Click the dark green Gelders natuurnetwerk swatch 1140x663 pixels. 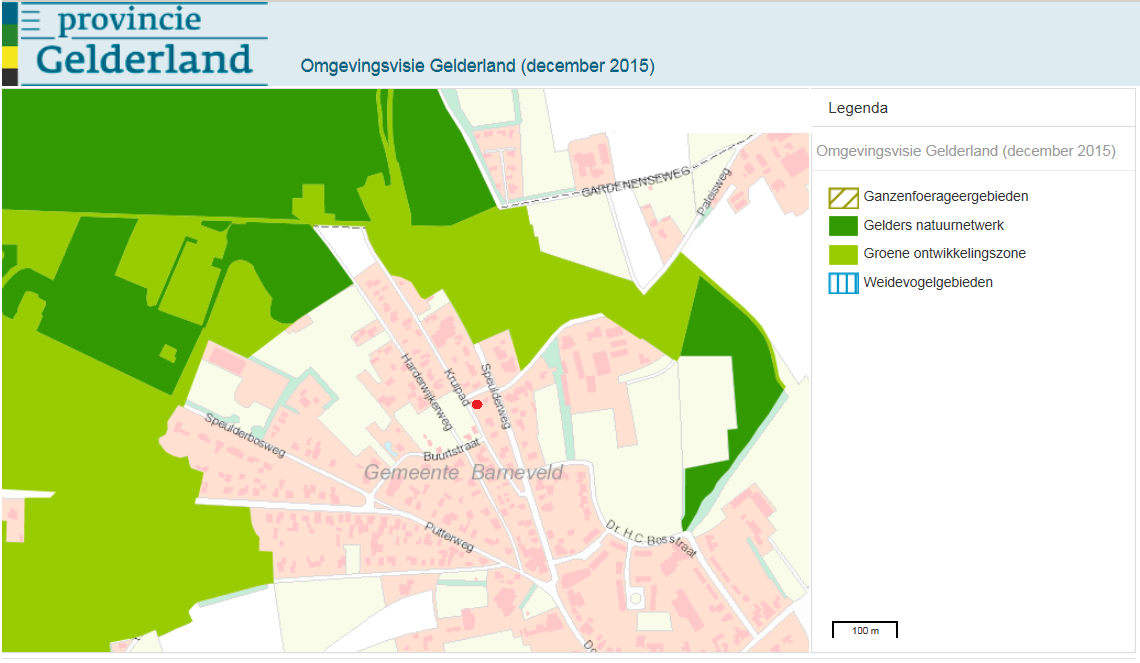(843, 226)
